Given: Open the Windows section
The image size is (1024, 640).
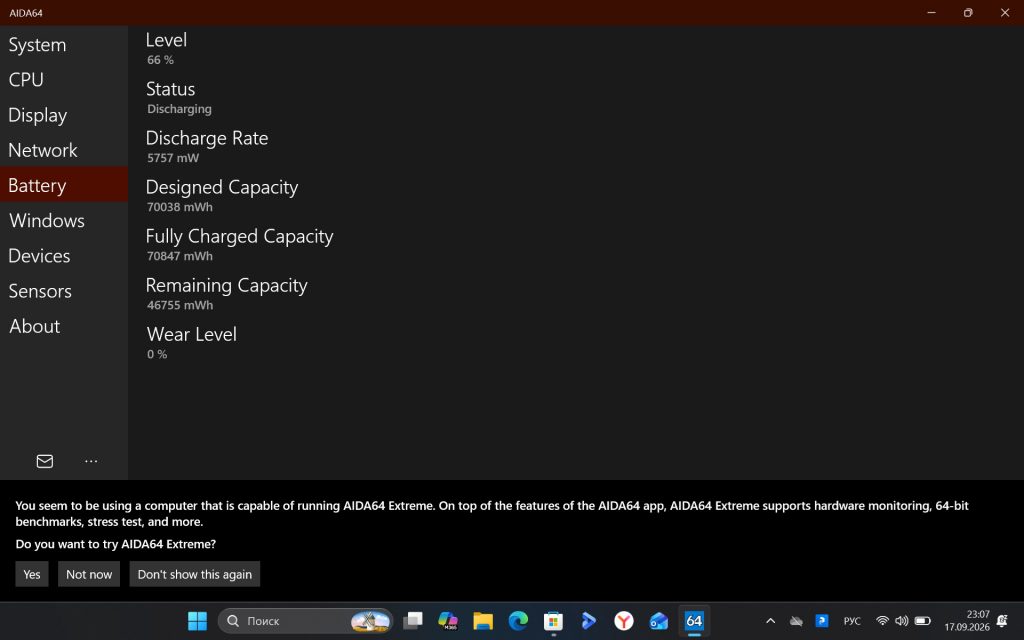Looking at the screenshot, I should (63, 221).
